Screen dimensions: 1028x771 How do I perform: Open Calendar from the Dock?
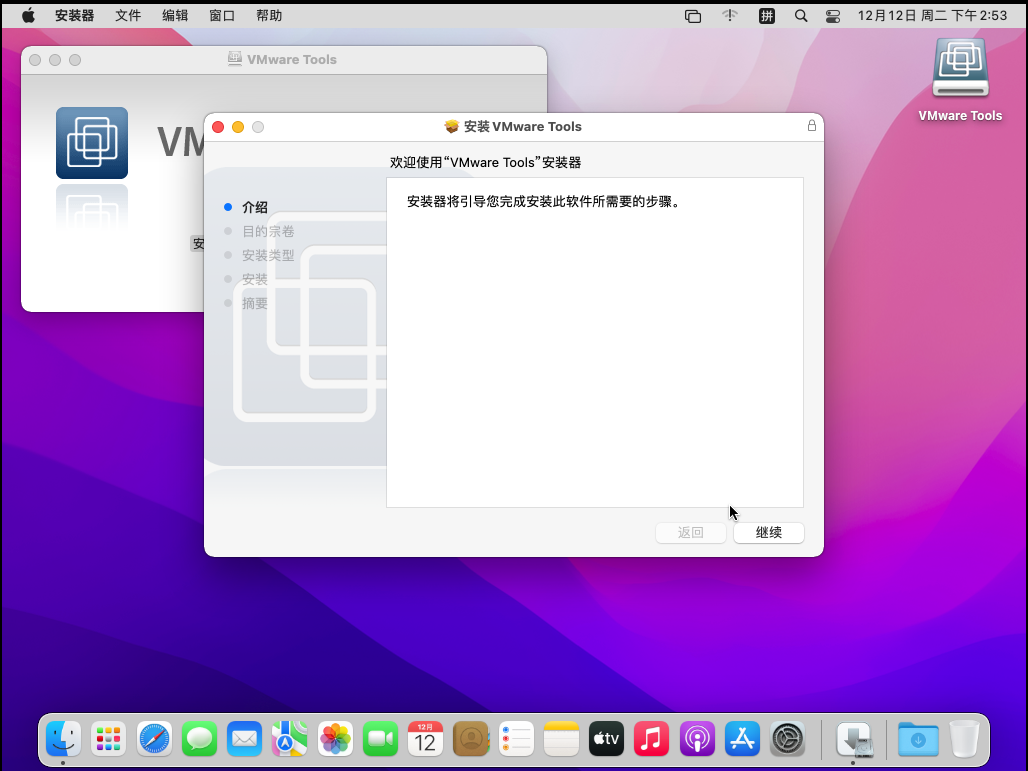tap(425, 738)
